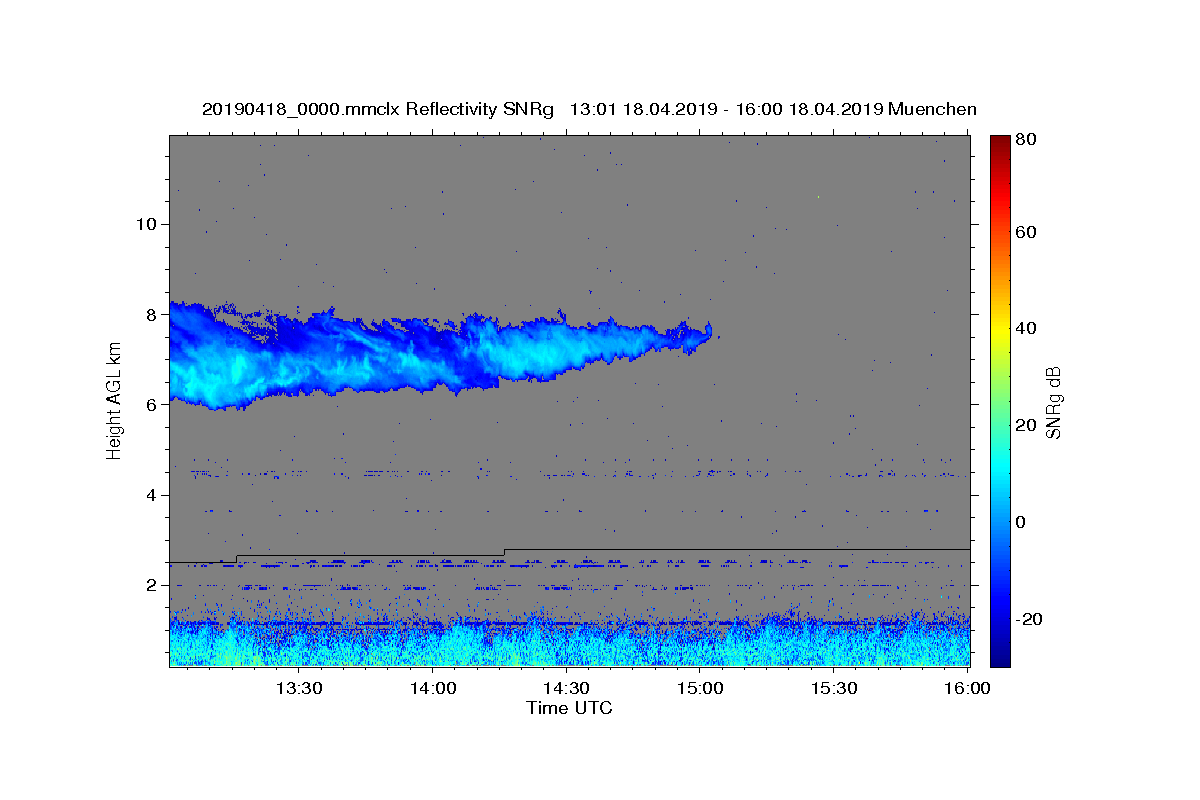Click the dark red top of colorbar
The image size is (1200, 800).
coord(1000,145)
